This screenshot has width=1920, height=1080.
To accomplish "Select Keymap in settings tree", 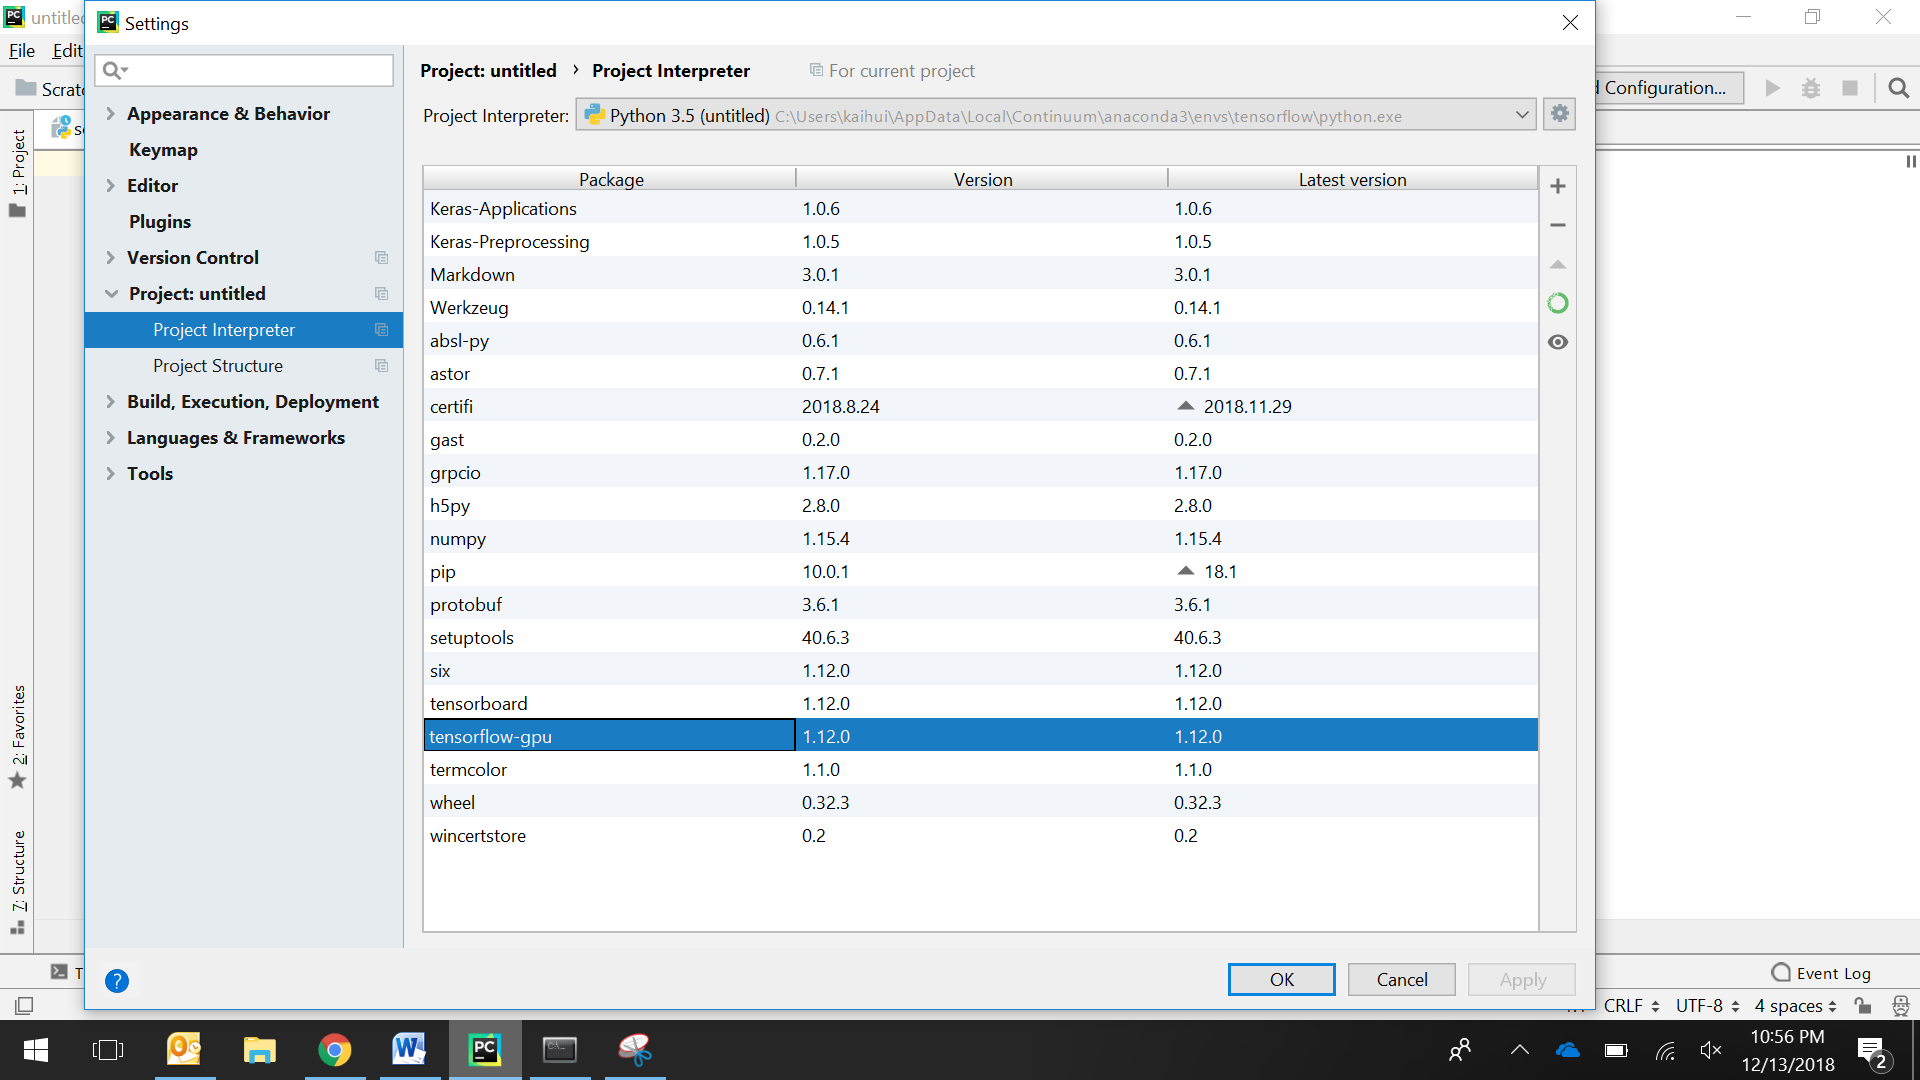I will (163, 150).
